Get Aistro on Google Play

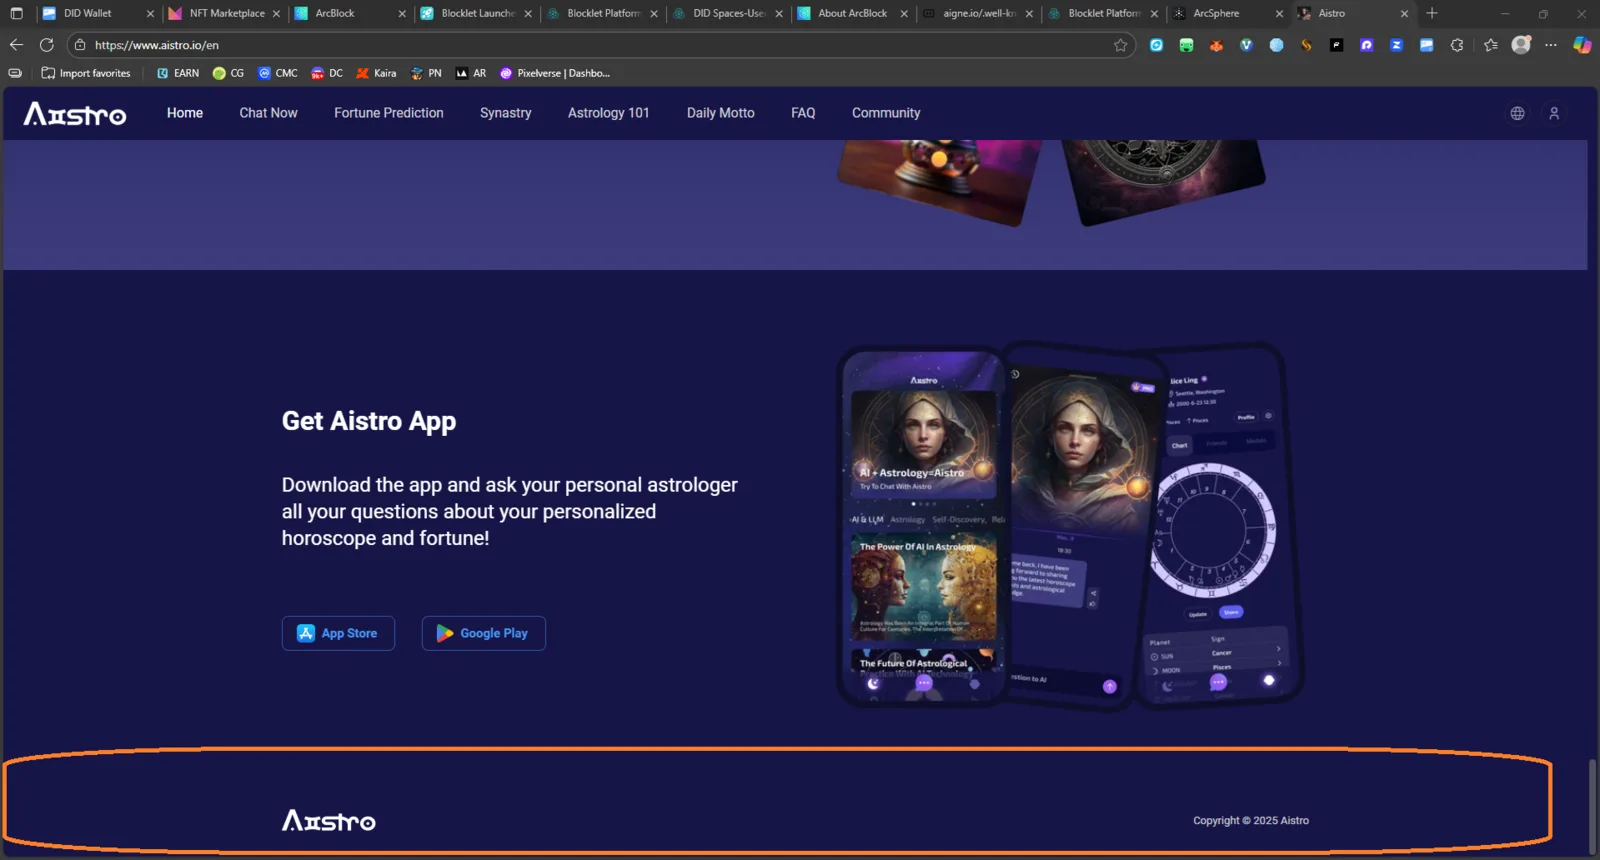click(x=484, y=633)
